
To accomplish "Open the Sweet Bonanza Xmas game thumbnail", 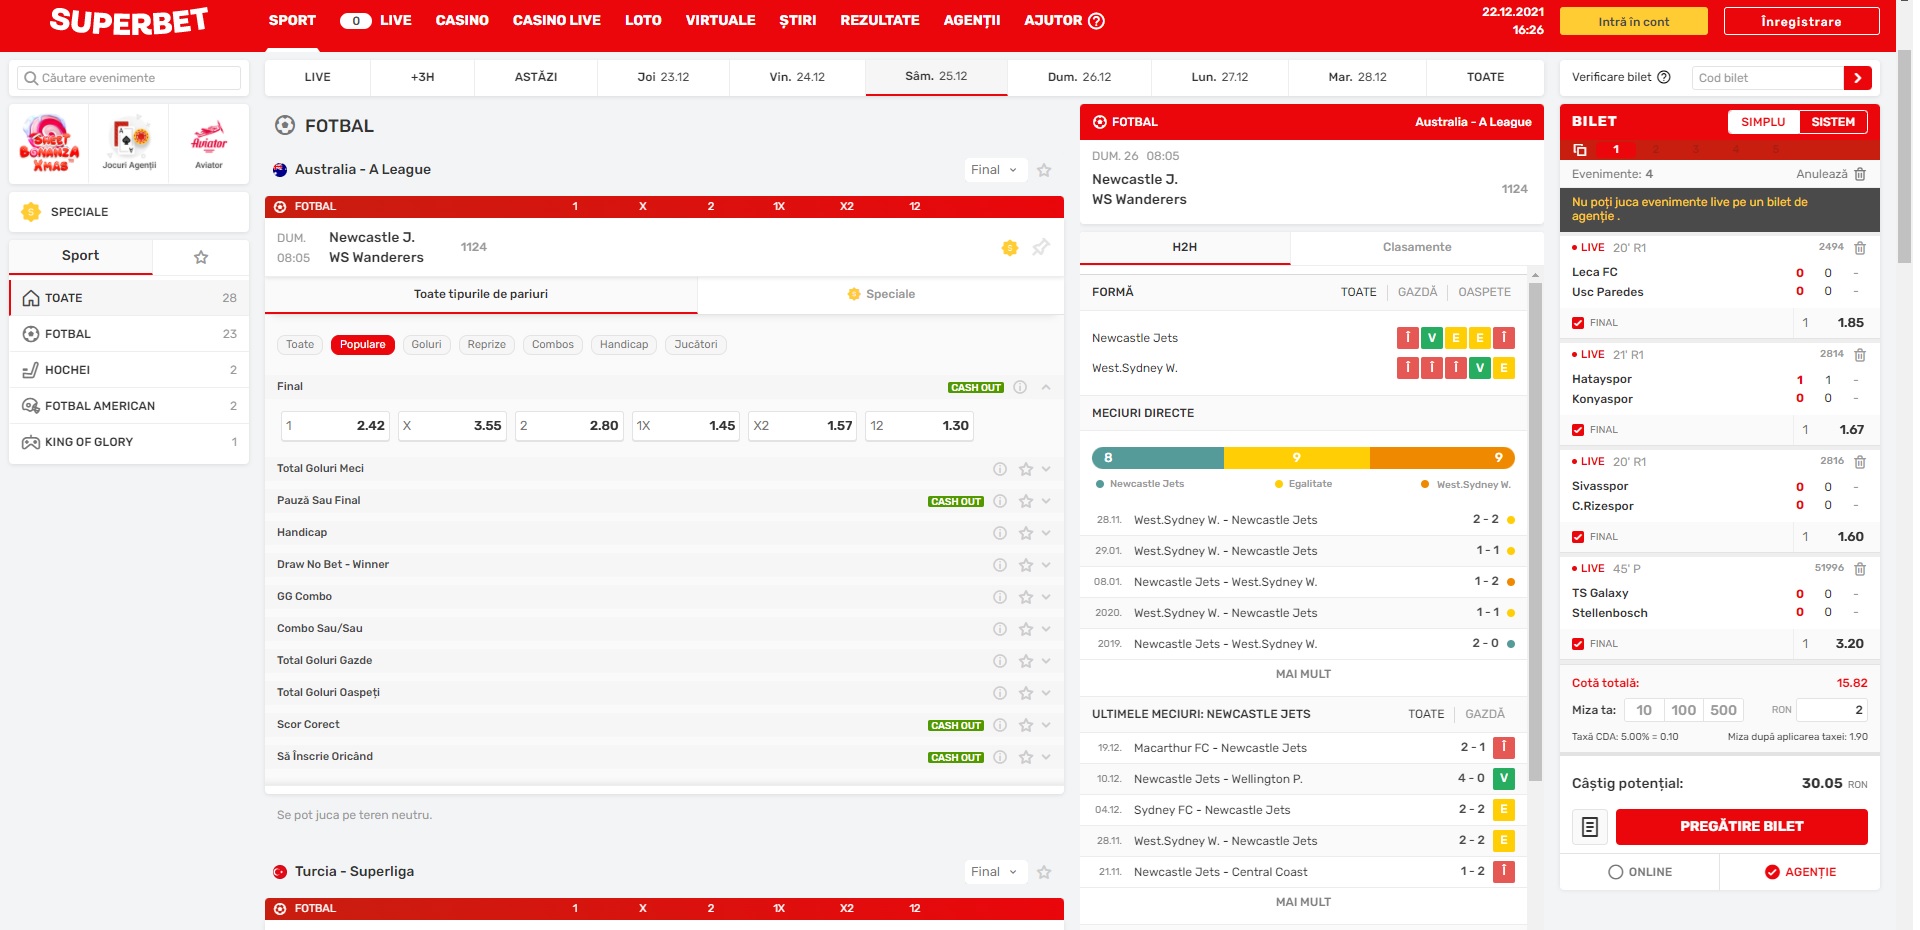I will [x=49, y=143].
